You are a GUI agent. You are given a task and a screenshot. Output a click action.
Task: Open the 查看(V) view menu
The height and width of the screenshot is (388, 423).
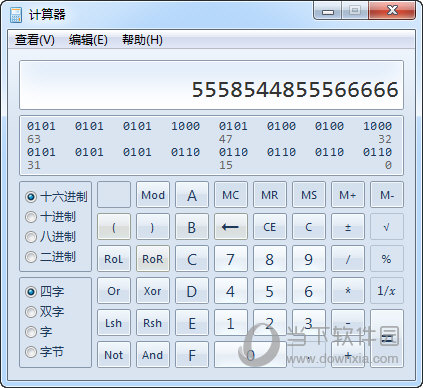35,40
